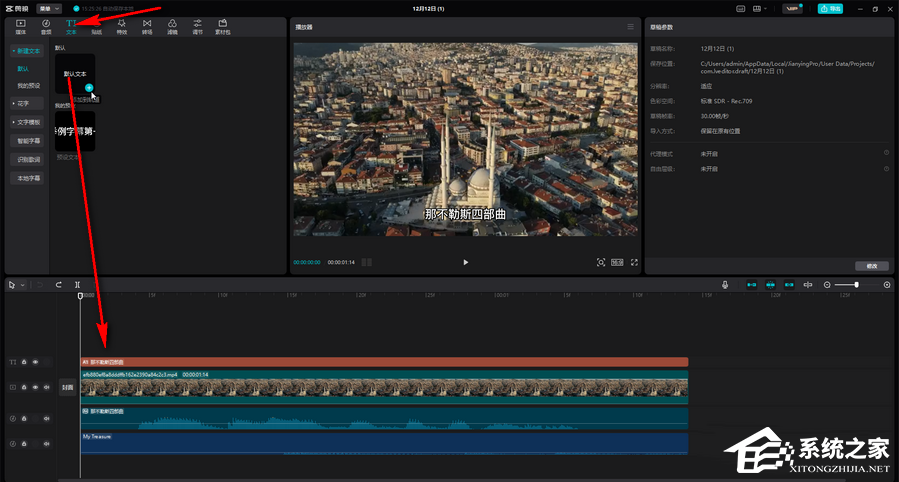Screen dimensions: 899x482
Task: Click the microphone record icon above timeline
Action: tap(725, 285)
